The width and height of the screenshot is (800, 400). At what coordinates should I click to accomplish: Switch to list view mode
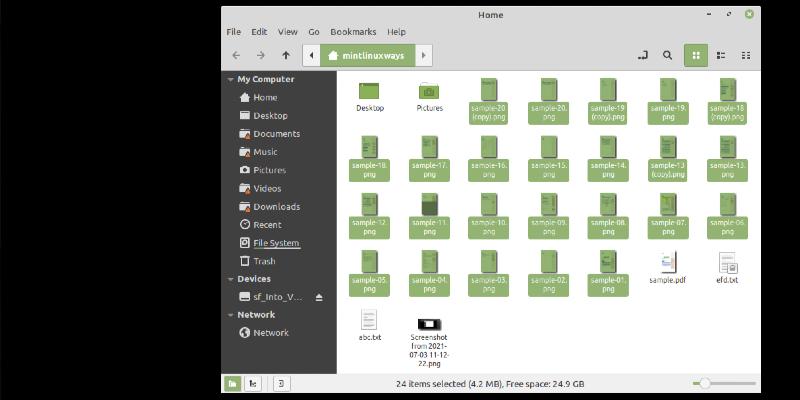click(721, 56)
